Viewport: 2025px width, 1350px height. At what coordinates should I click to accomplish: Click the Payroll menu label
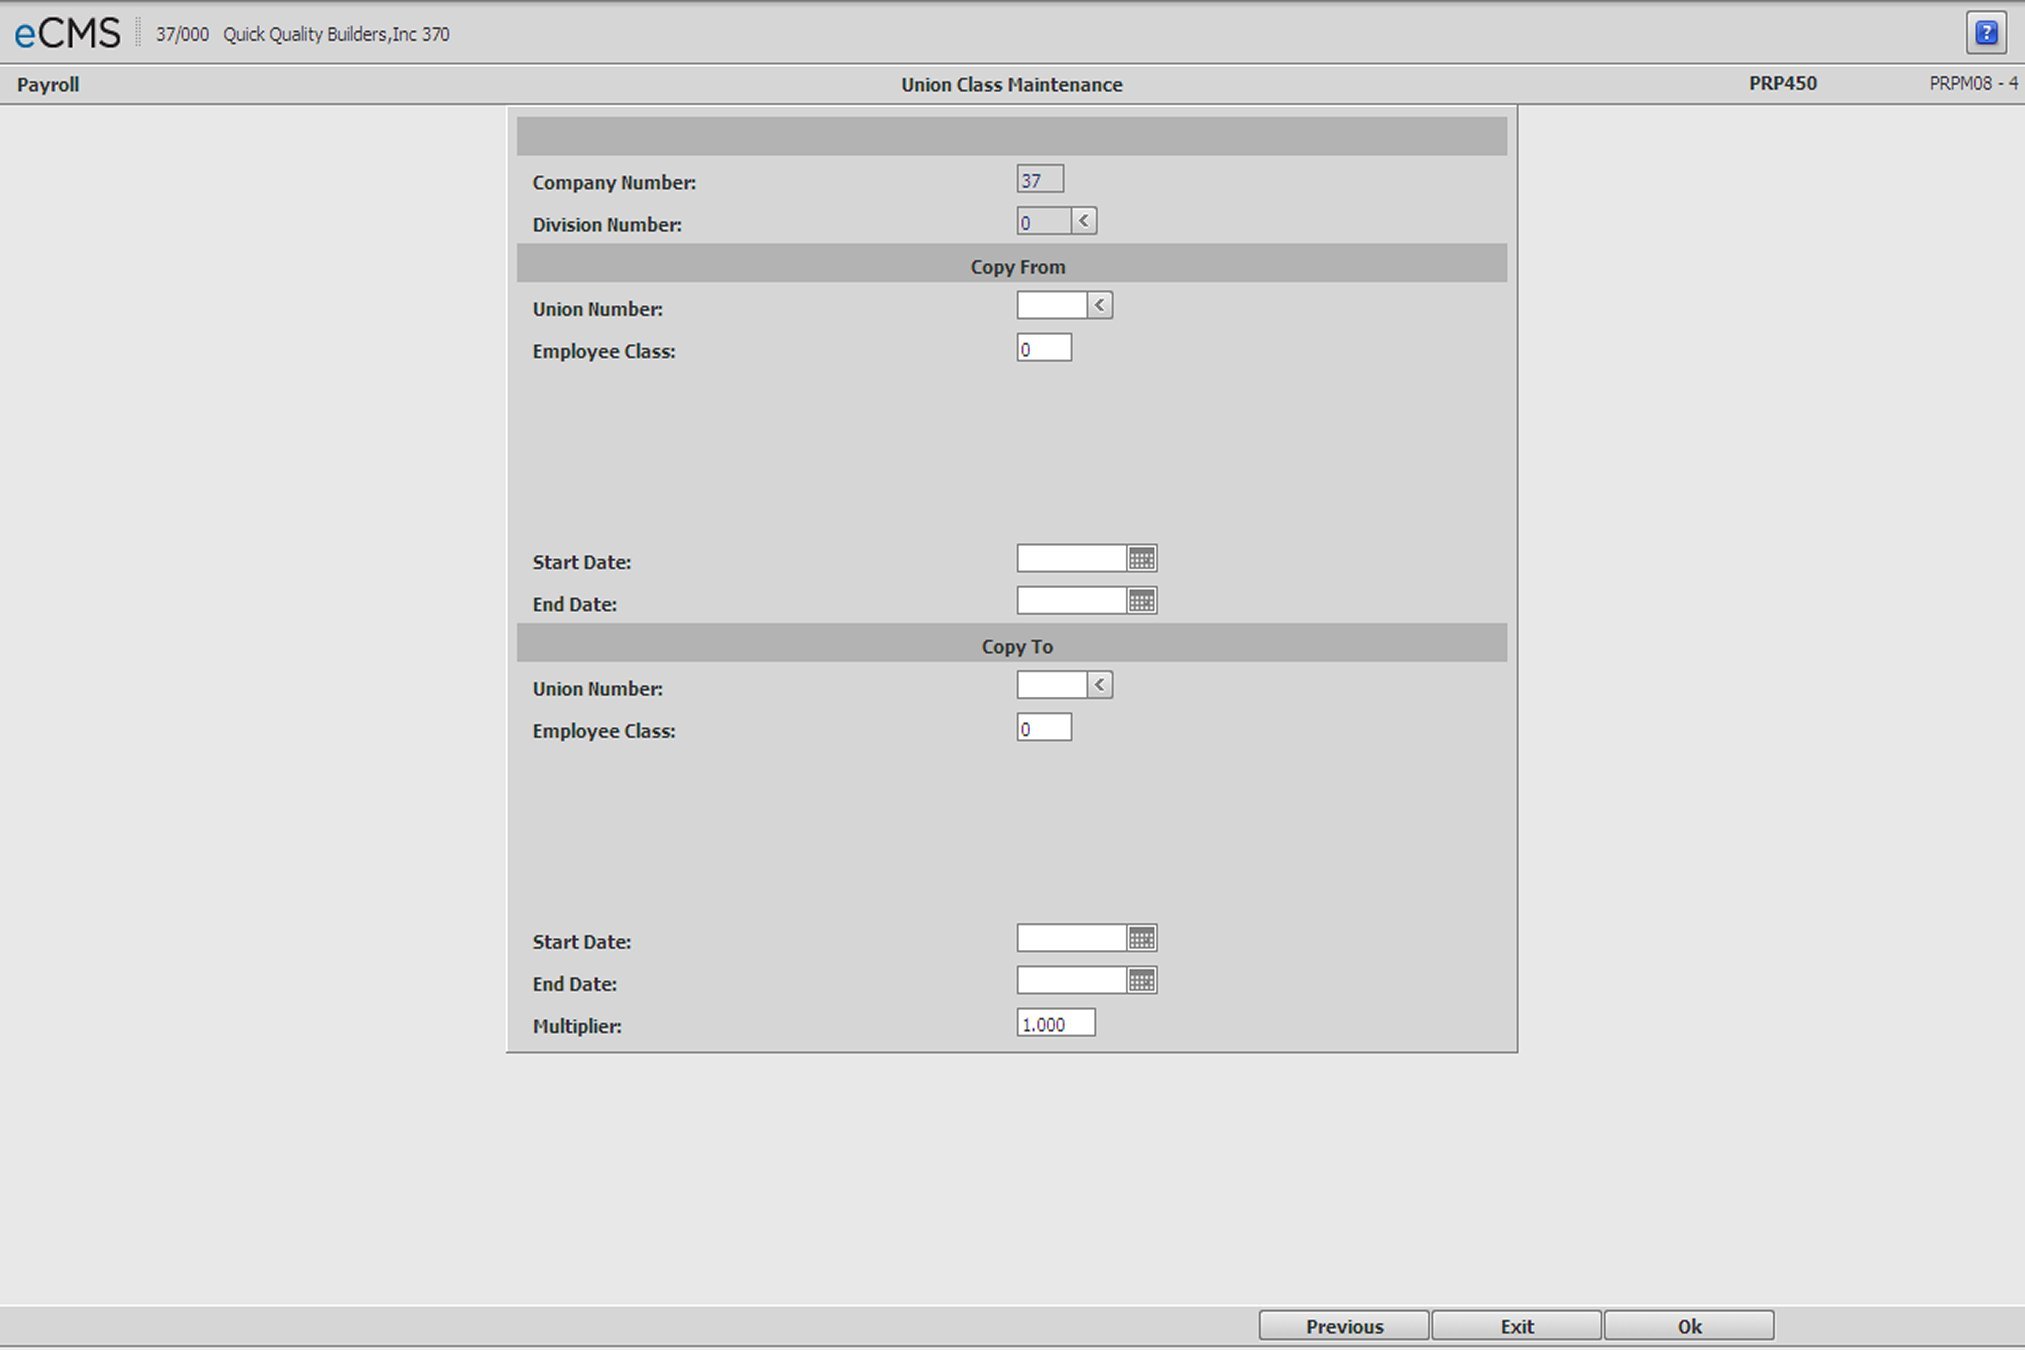[48, 85]
